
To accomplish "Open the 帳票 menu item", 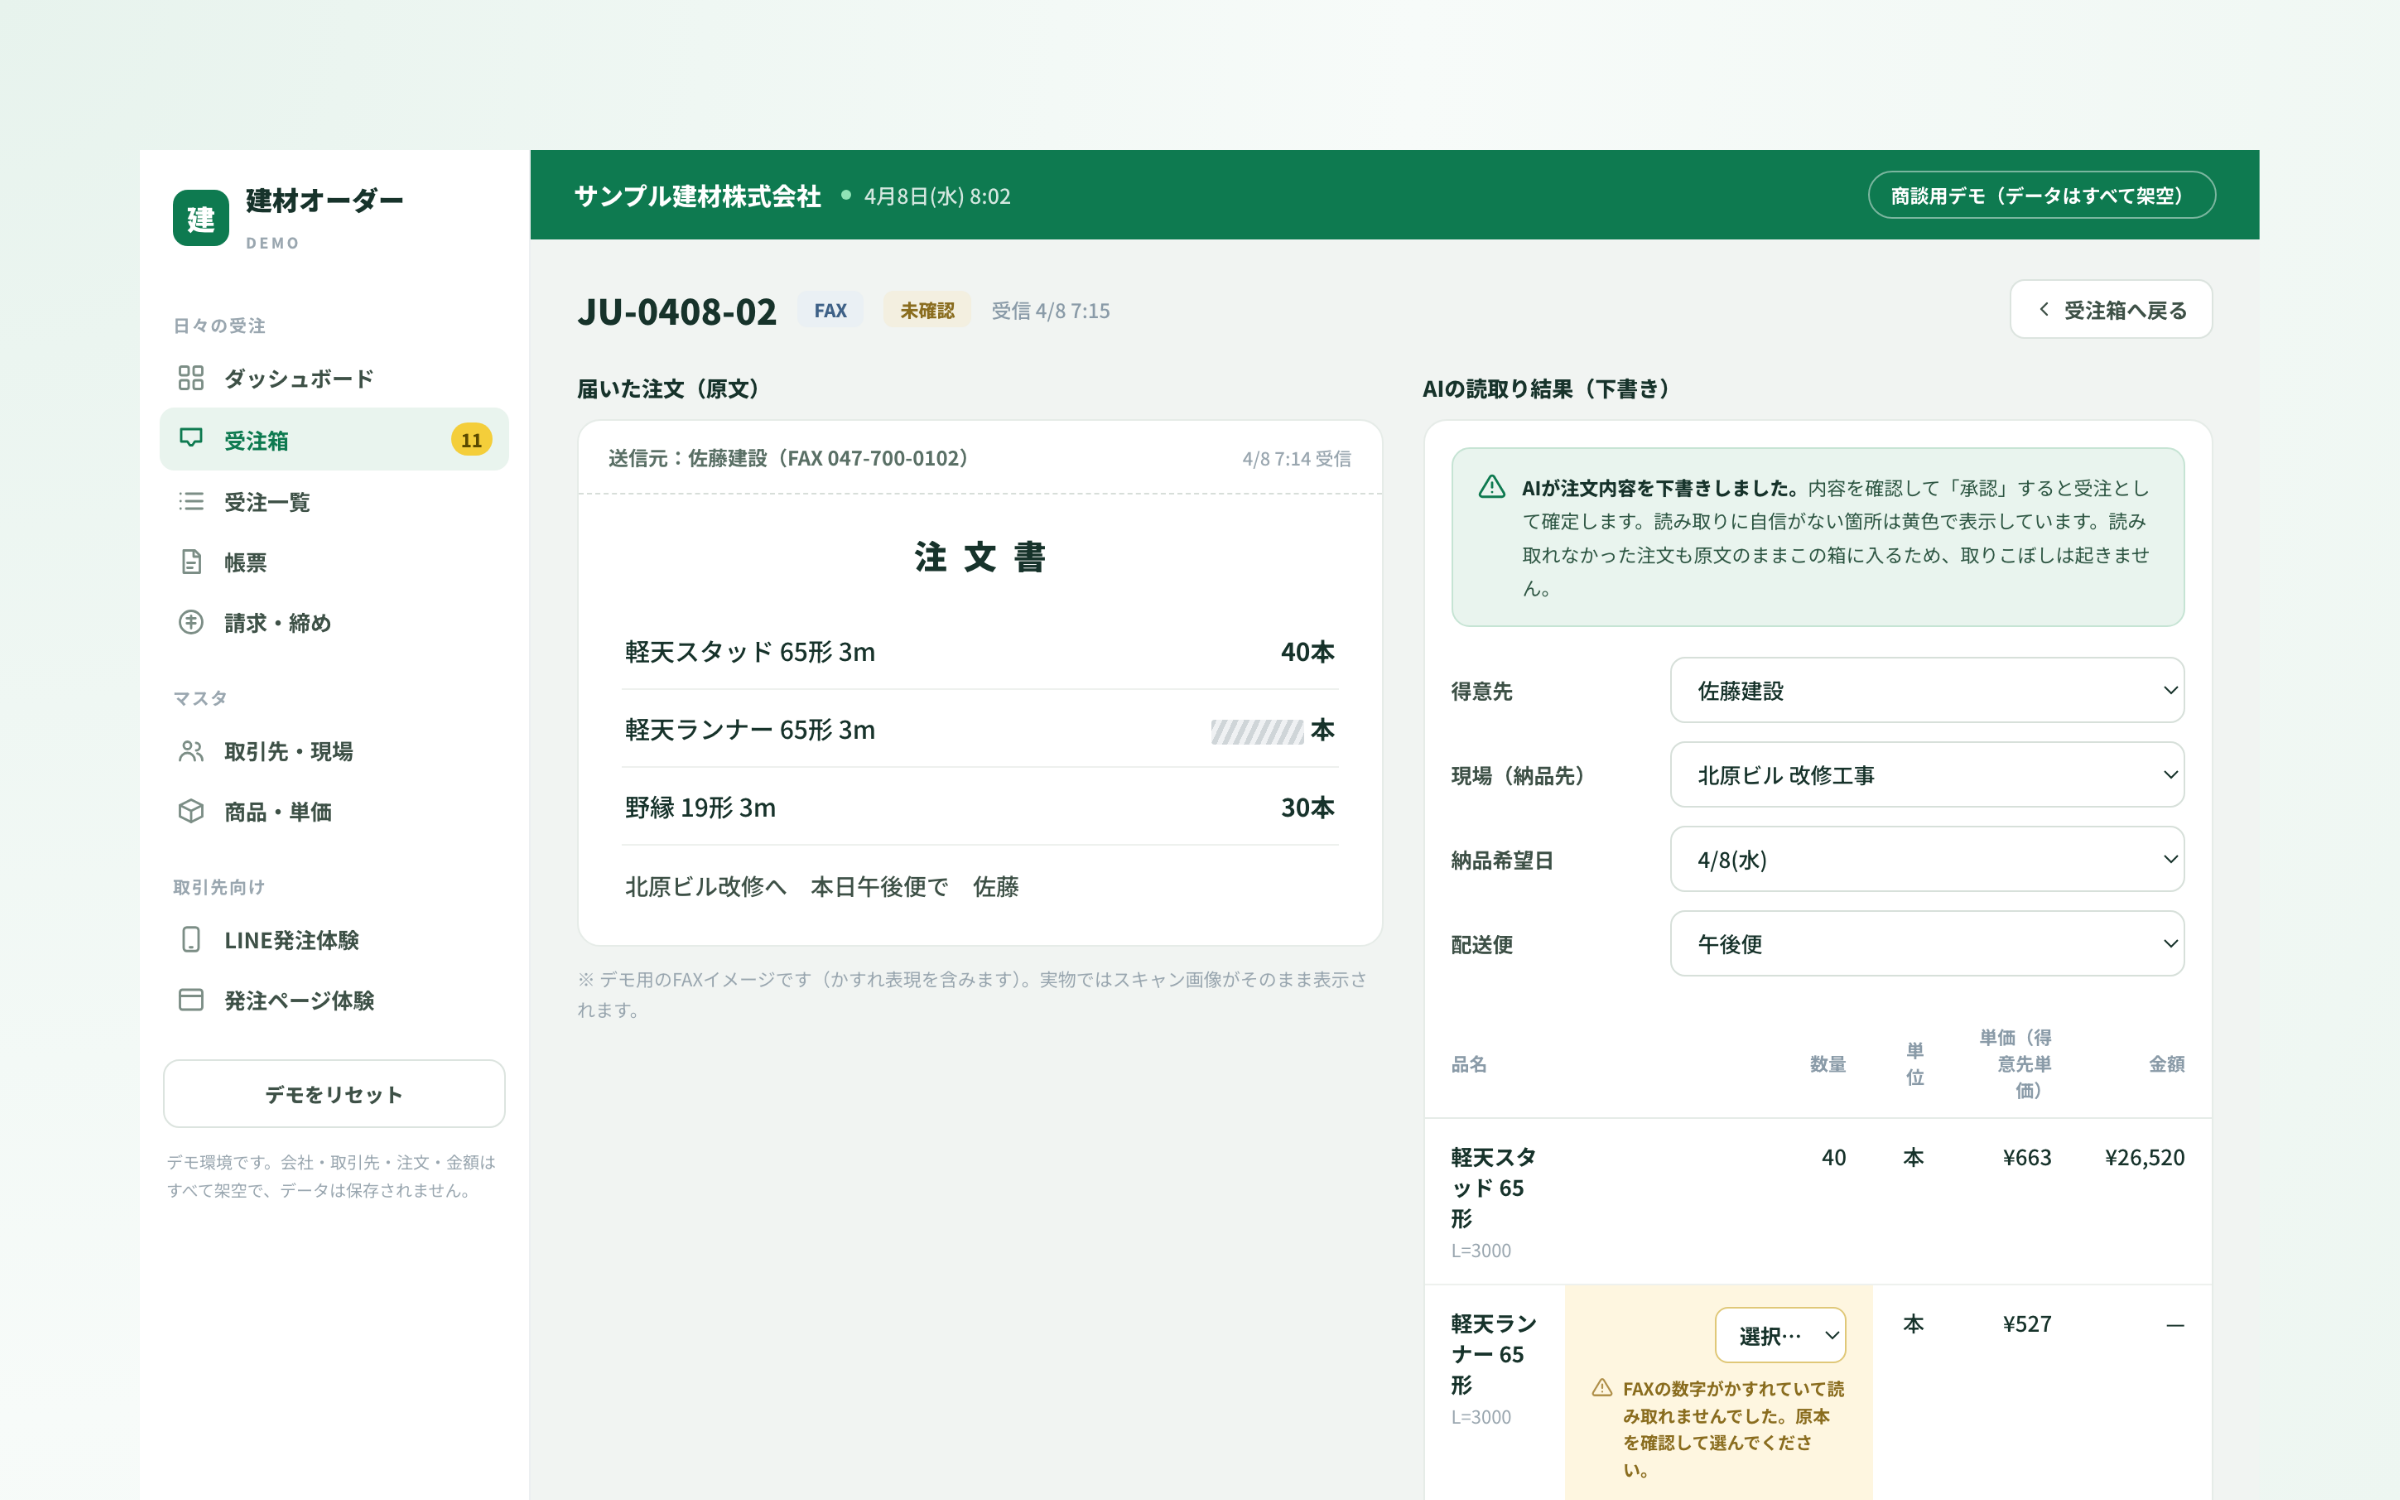I will coord(334,562).
